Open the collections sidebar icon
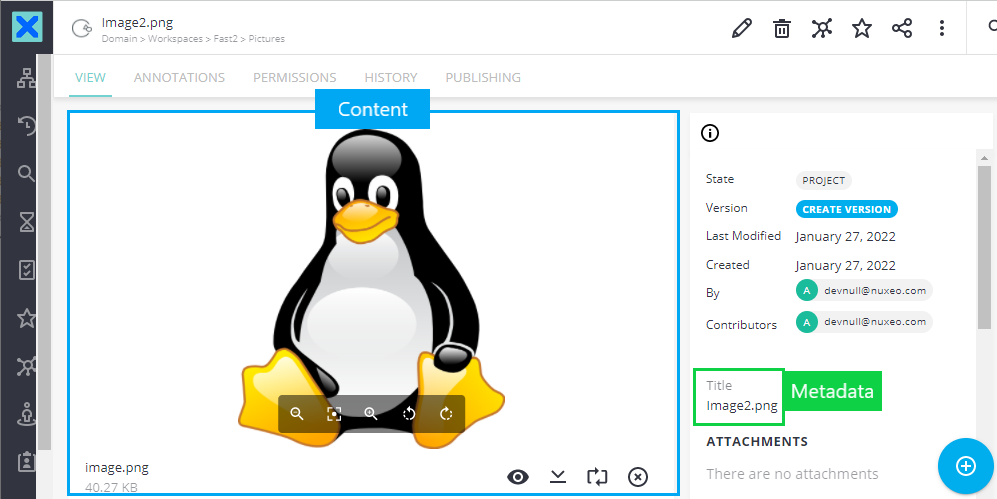997x499 pixels. click(x=27, y=366)
